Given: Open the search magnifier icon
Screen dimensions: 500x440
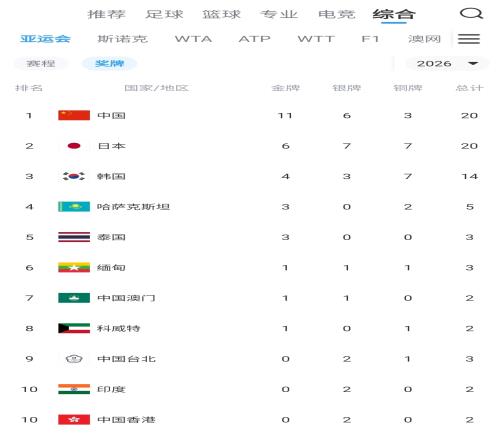Looking at the screenshot, I should coord(471,14).
